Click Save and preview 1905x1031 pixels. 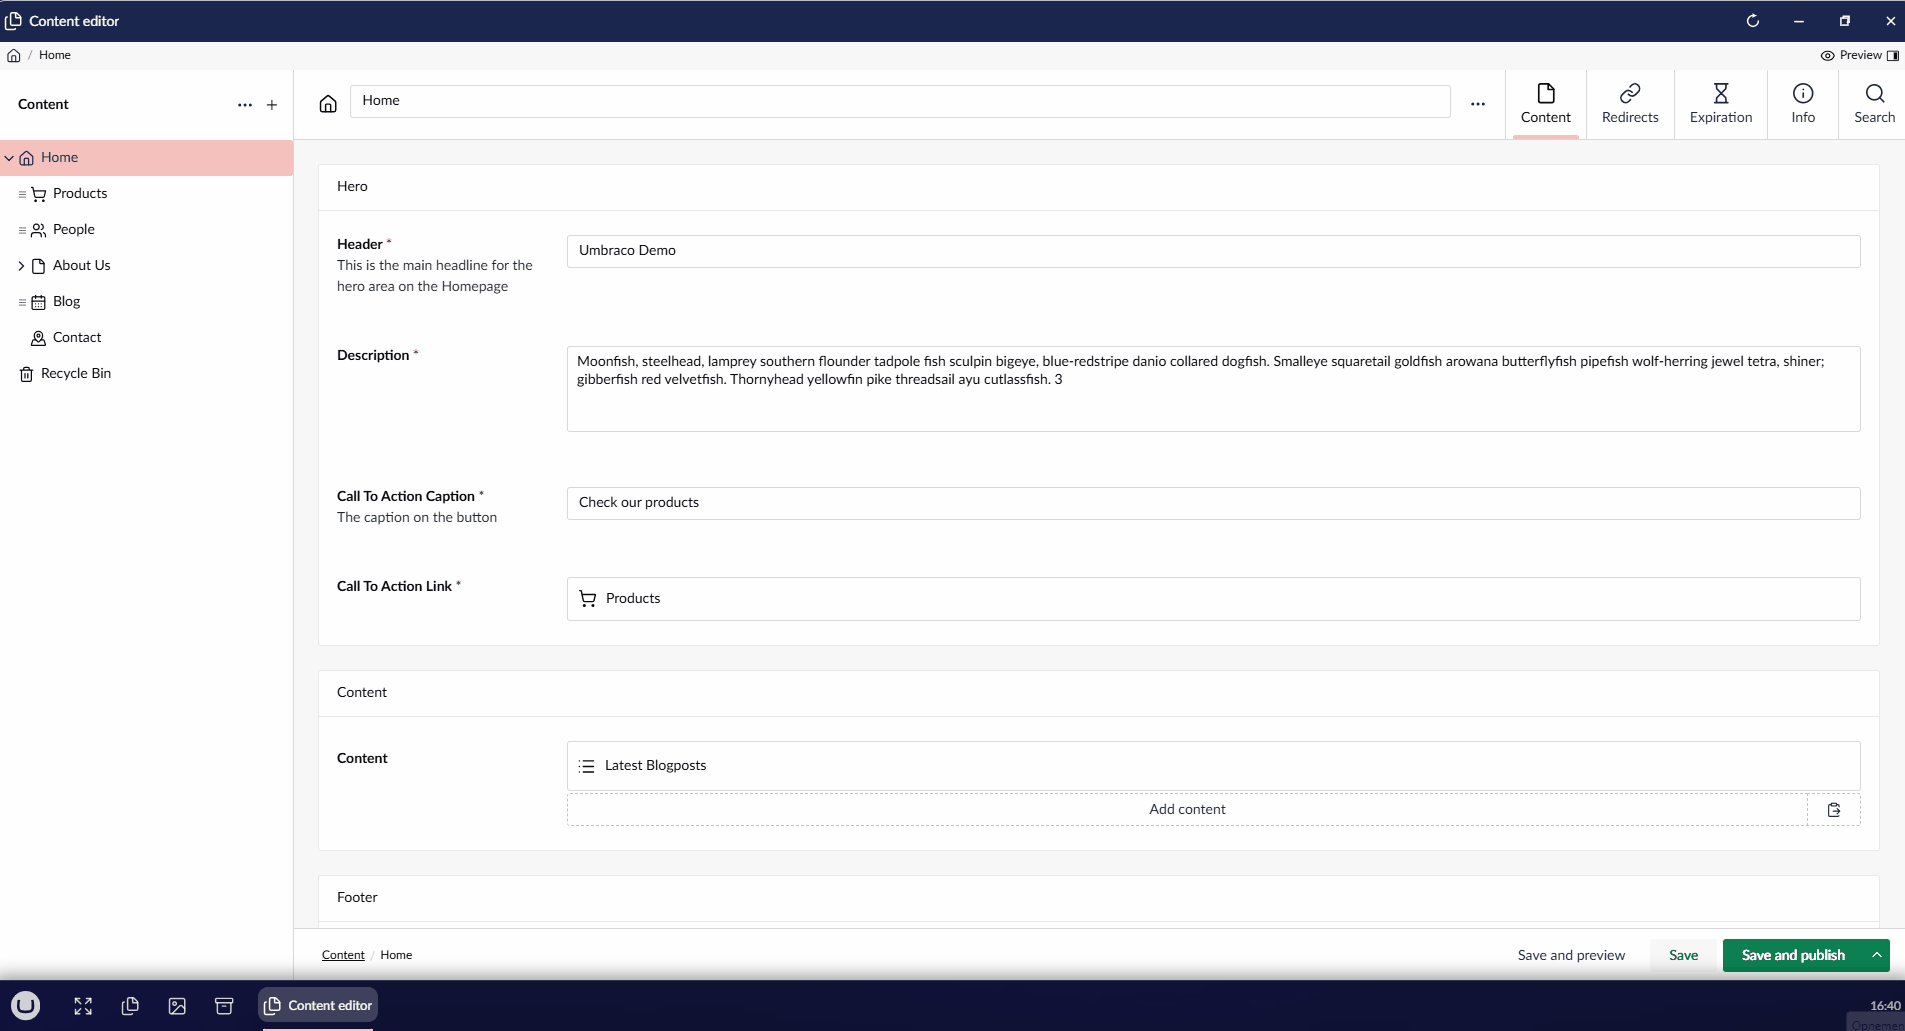(1571, 955)
